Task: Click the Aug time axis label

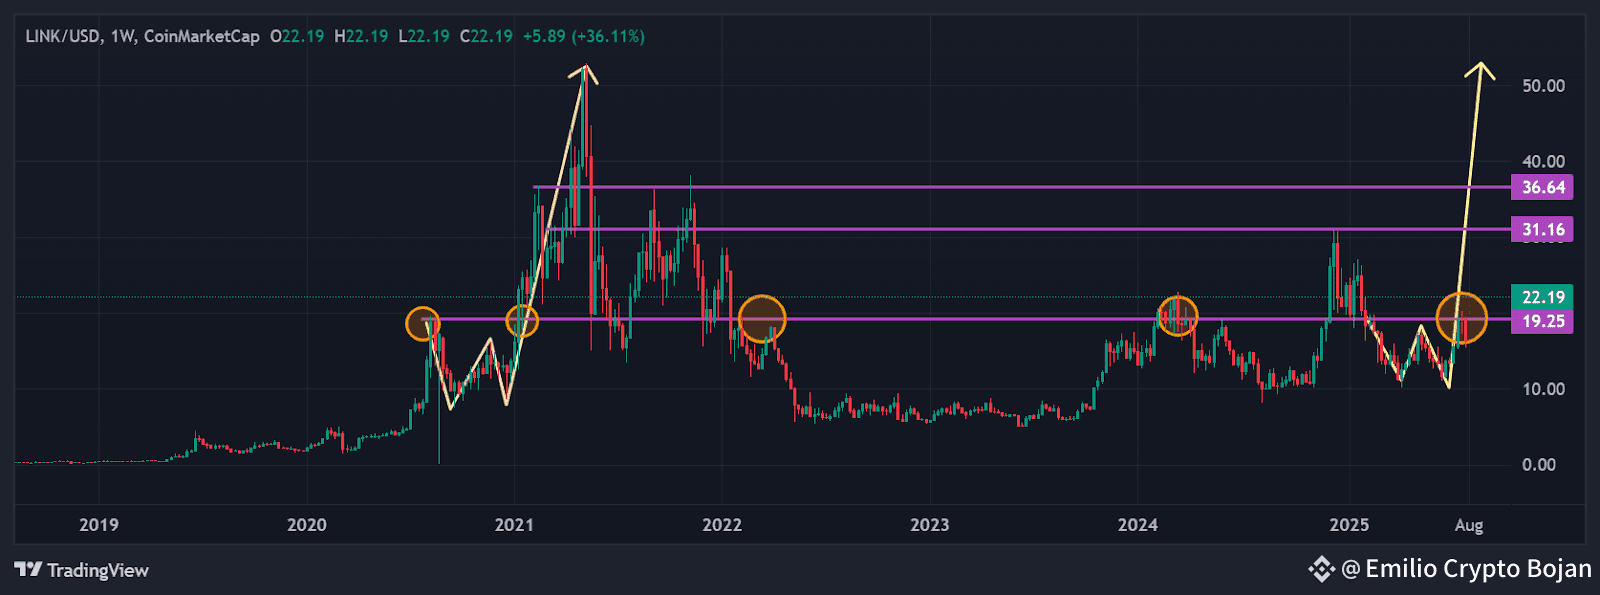Action: [1469, 525]
